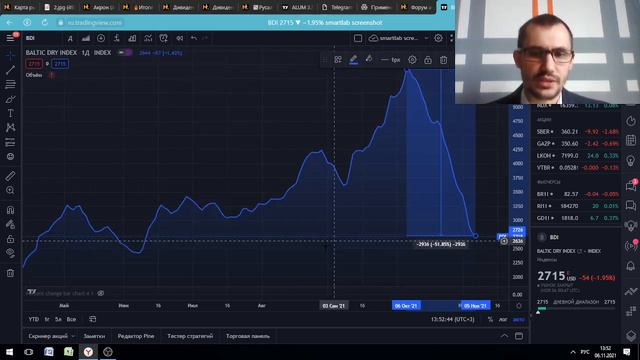Open the Windows Start menu
Viewport: 640px width, 360px height.
tap(9, 352)
